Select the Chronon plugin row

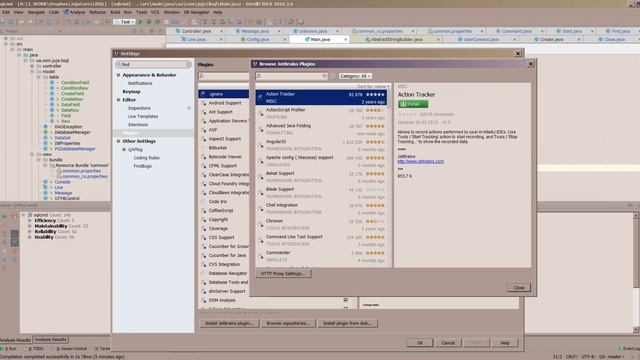[x=321, y=224]
